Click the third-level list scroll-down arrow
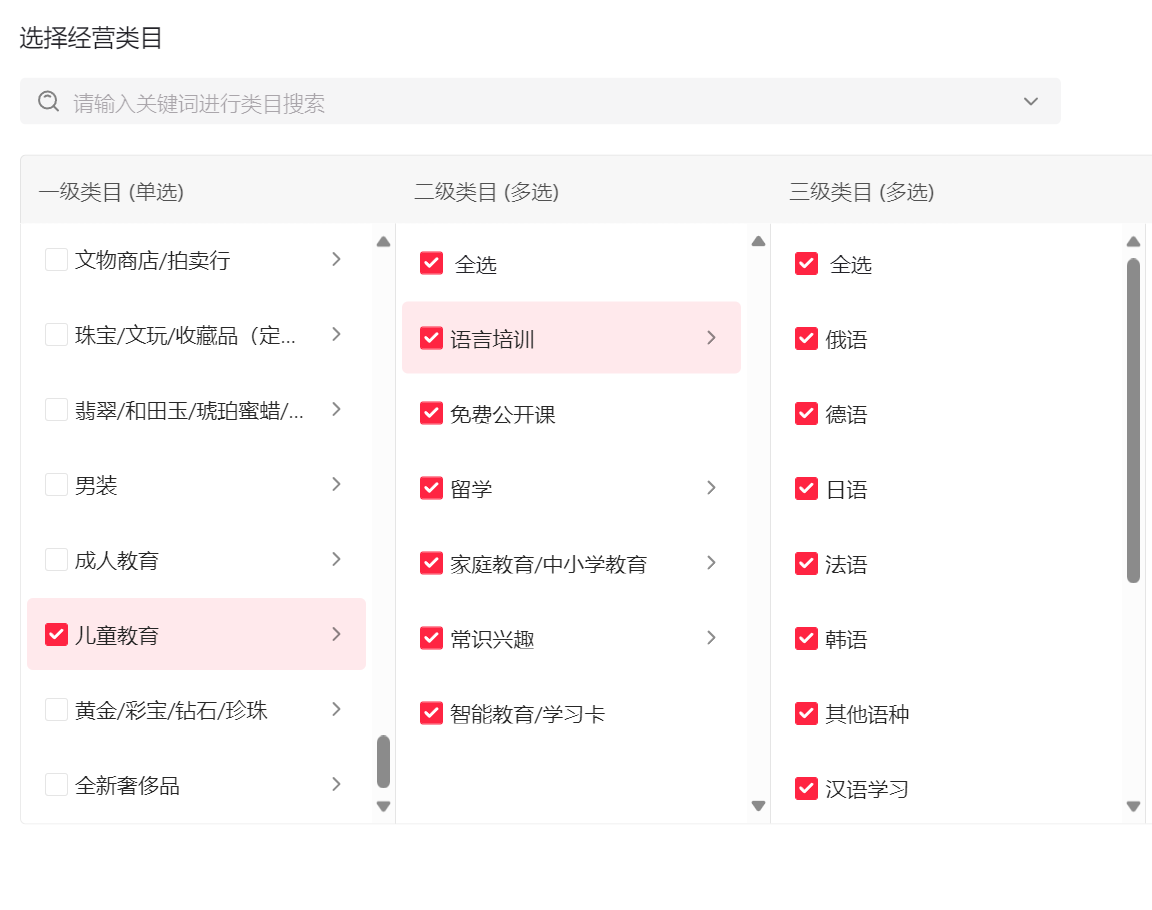Viewport: 1152px width, 910px height. pyautogui.click(x=1133, y=806)
